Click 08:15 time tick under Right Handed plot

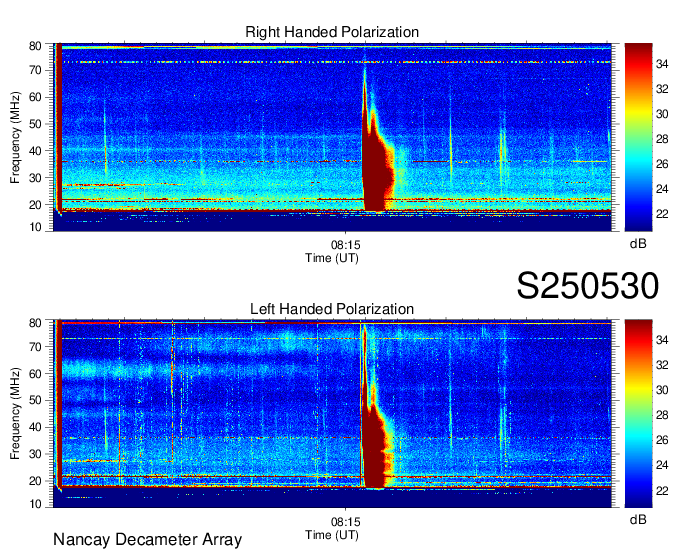pos(346,245)
